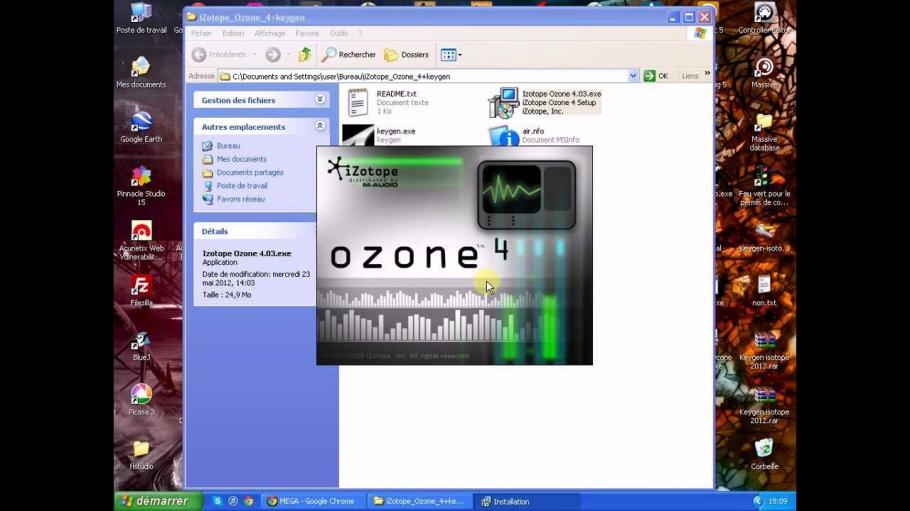
Task: Open Affichage menu
Action: click(270, 34)
